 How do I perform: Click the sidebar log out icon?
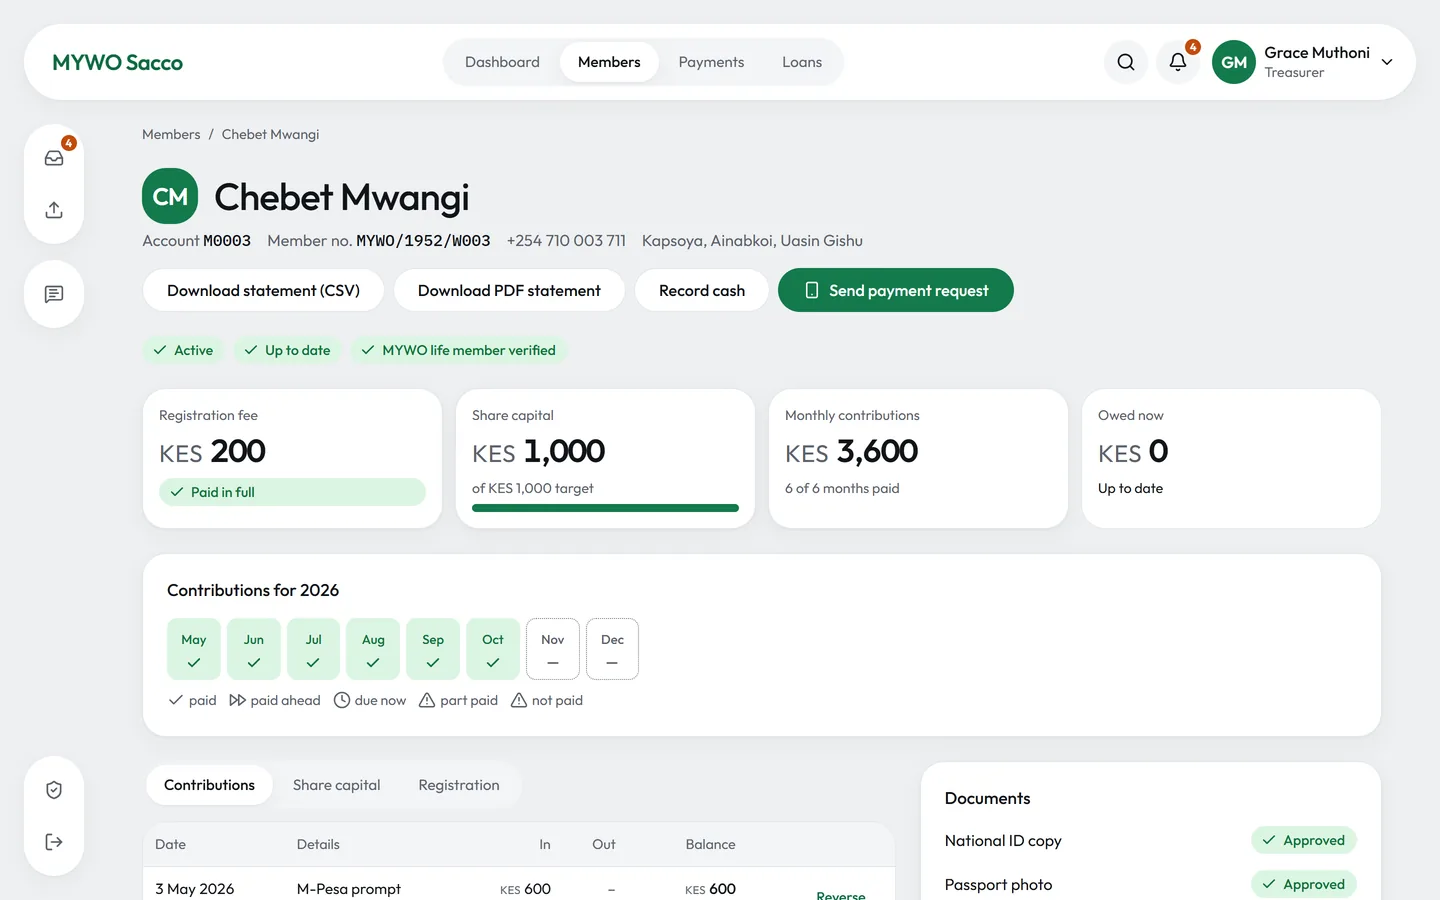(54, 842)
